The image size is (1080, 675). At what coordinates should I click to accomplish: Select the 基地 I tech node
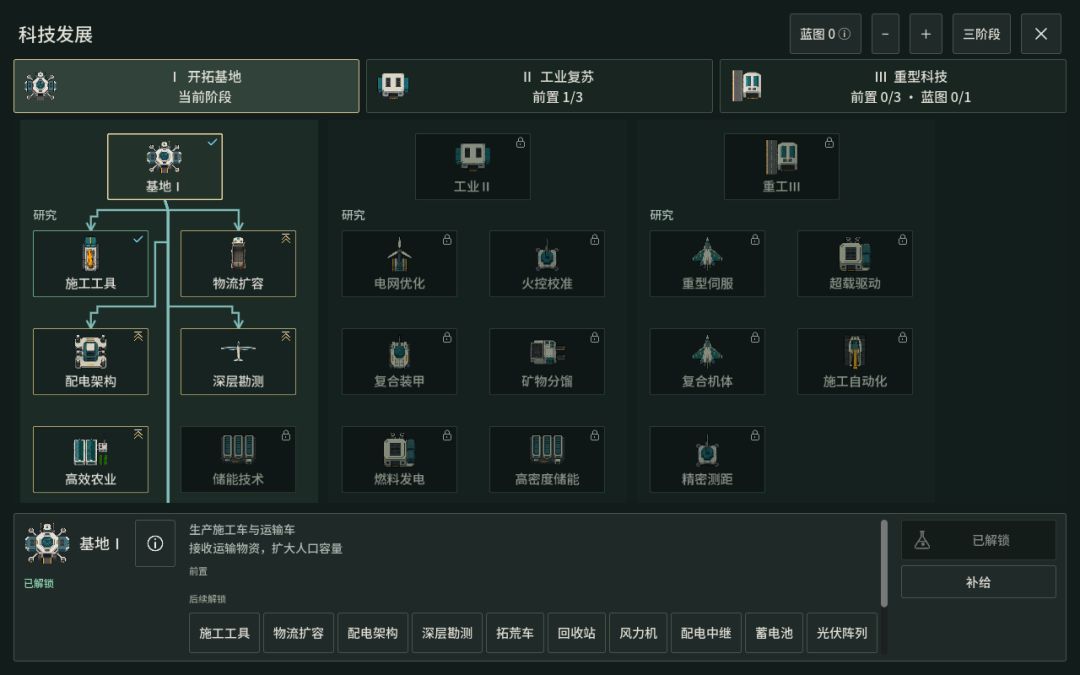coord(165,167)
